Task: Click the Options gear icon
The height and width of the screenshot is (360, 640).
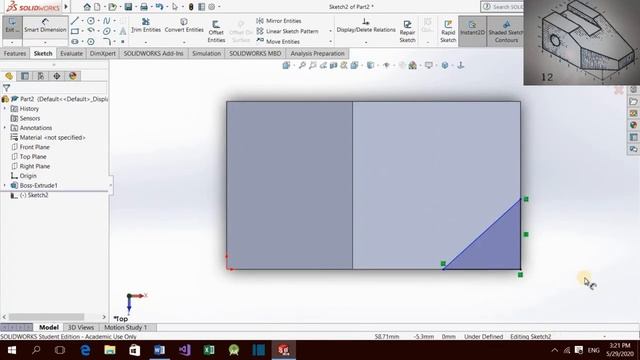Action: coord(211,7)
